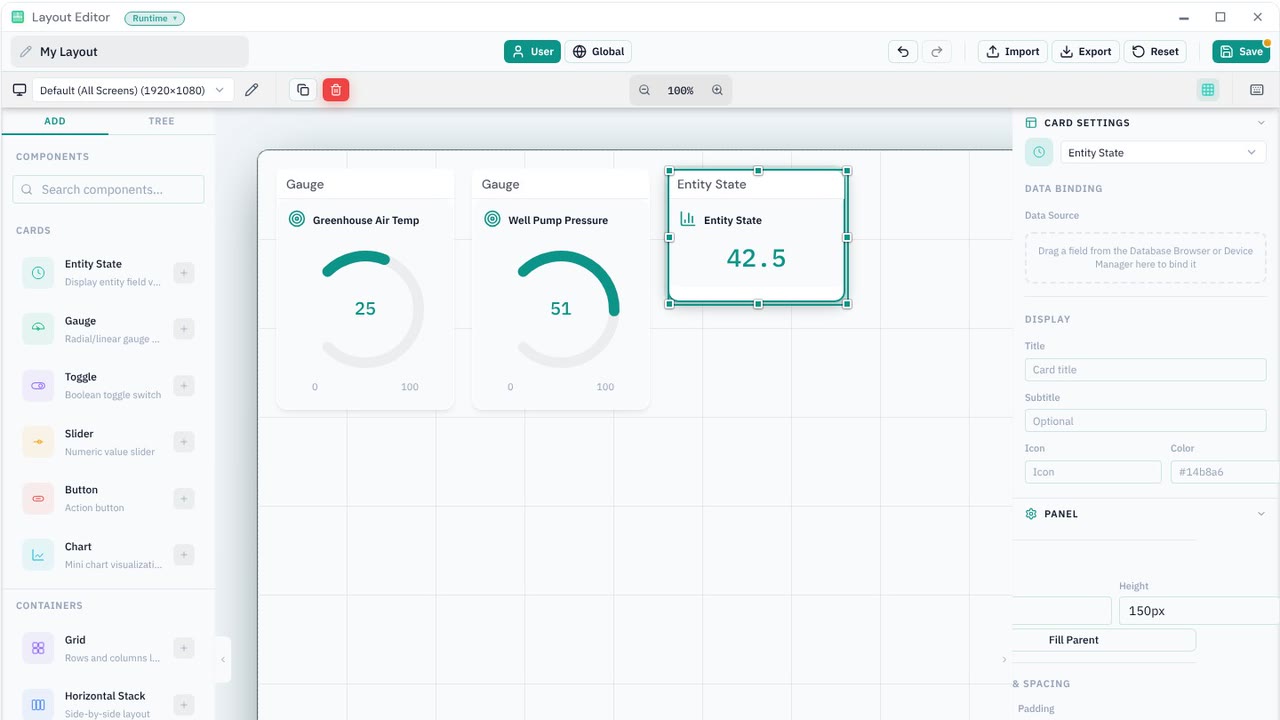Add a Gauge card with its plus button
Image resolution: width=1280 pixels, height=720 pixels.
point(183,329)
